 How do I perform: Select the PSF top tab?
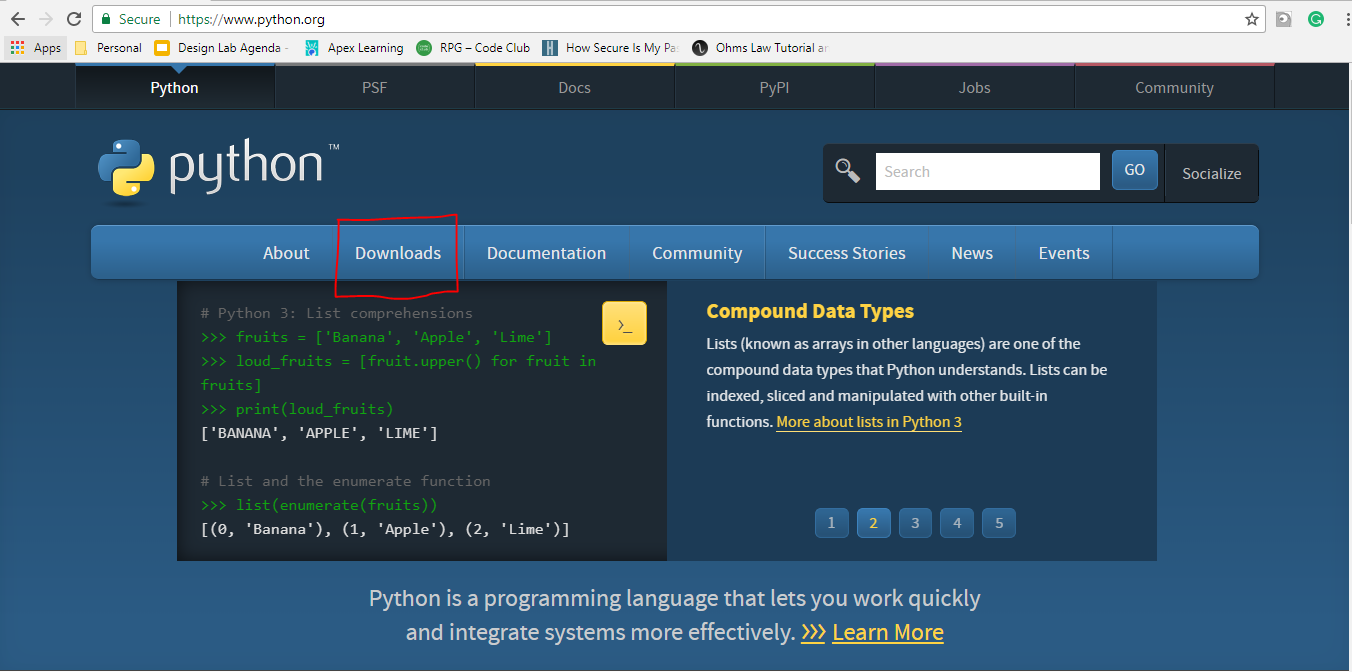click(374, 87)
